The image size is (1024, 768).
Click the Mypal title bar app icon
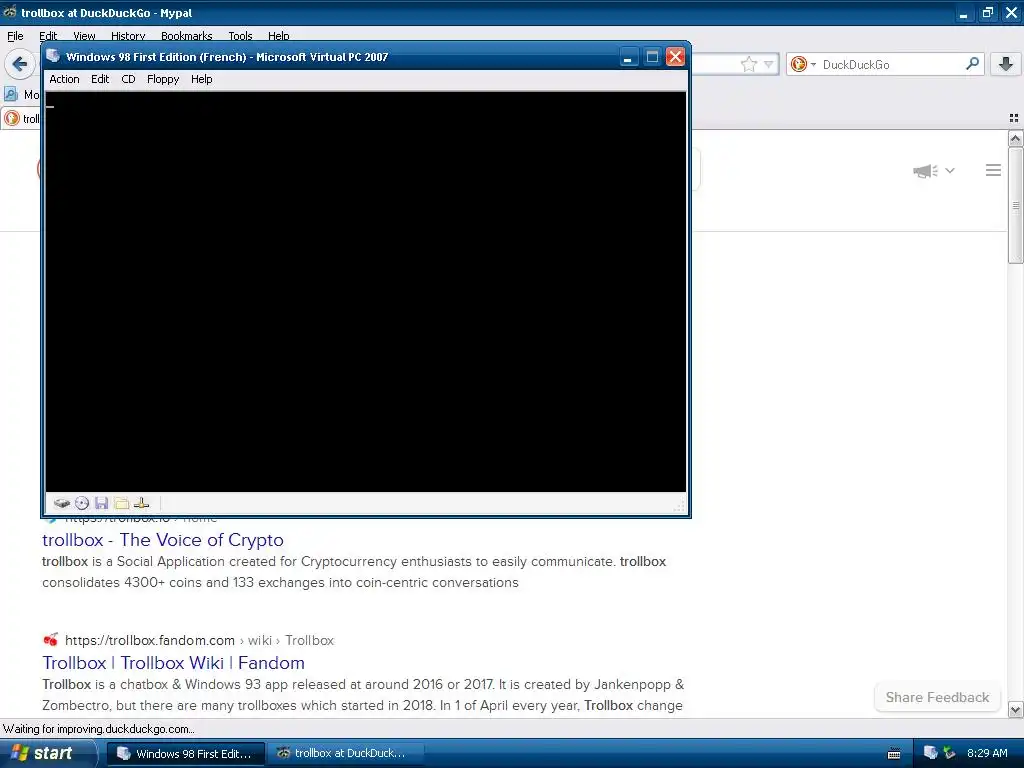10,12
